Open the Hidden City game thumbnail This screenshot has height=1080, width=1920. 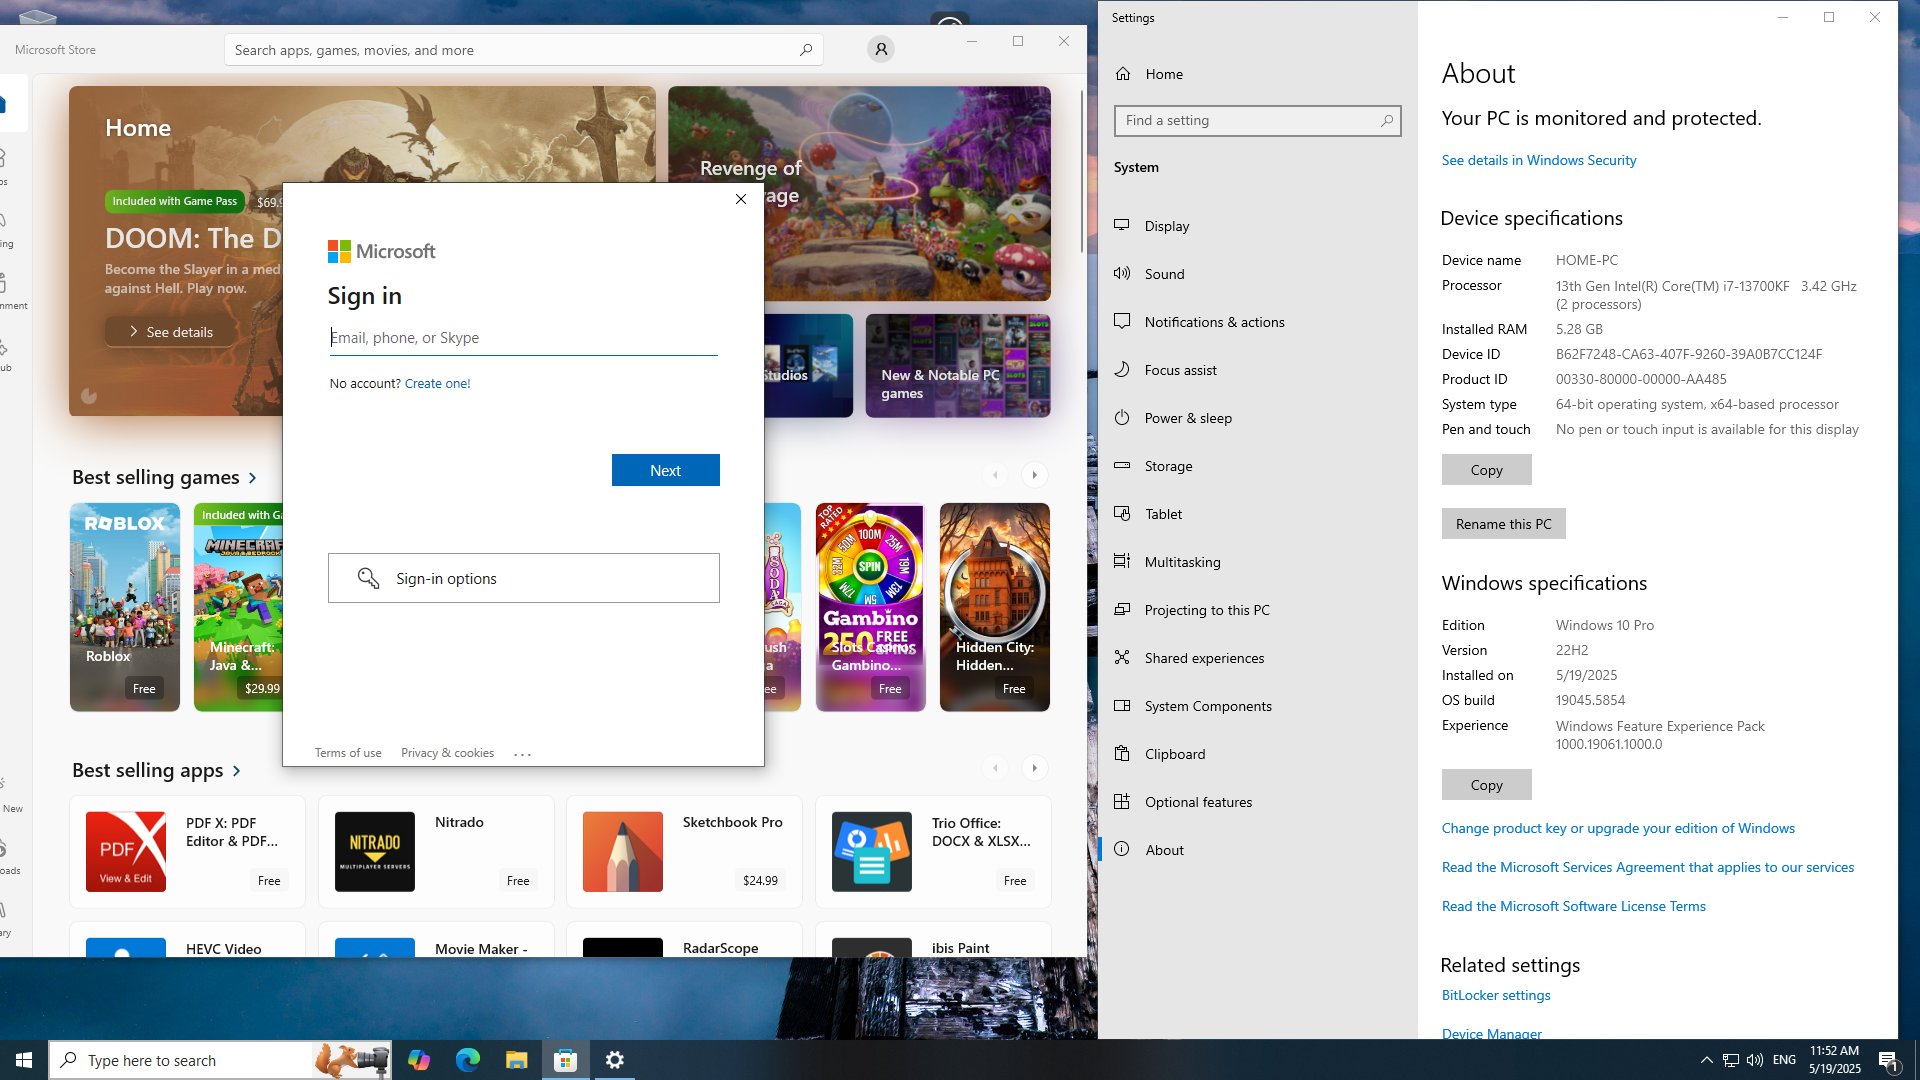coord(995,607)
